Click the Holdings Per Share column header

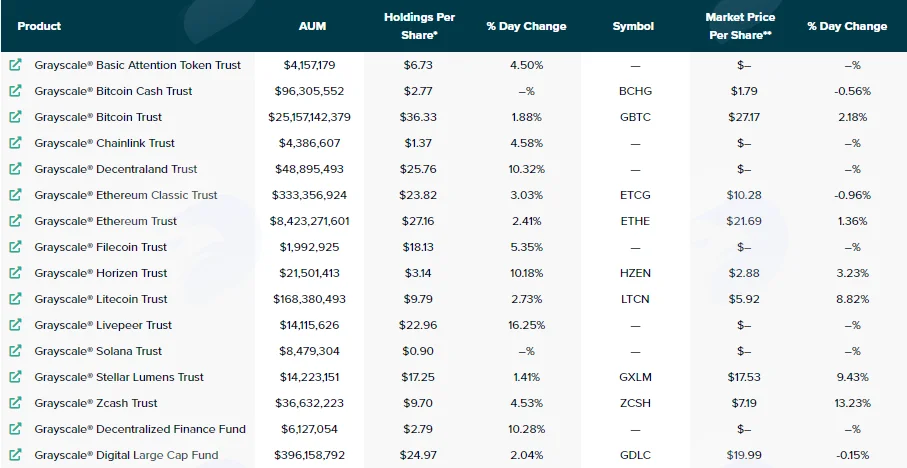[x=419, y=26]
